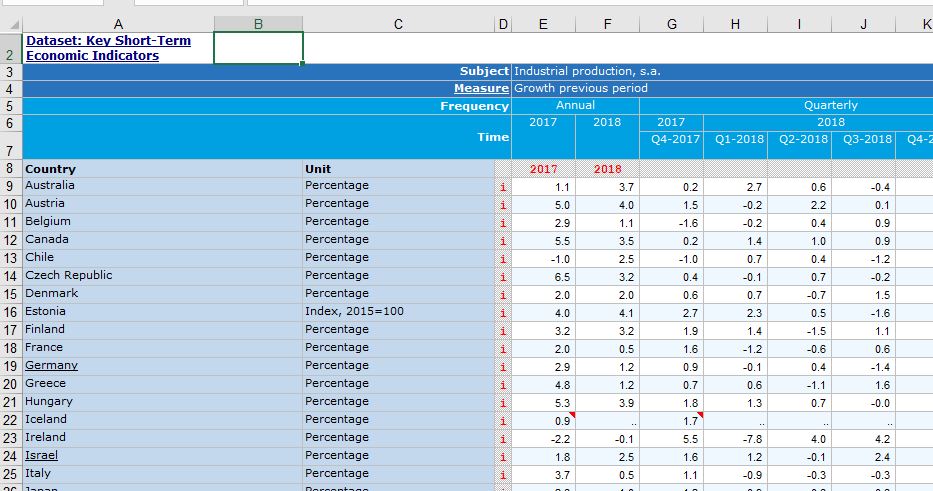Click the Annual header cell
Image resolution: width=933 pixels, height=491 pixels.
point(575,105)
